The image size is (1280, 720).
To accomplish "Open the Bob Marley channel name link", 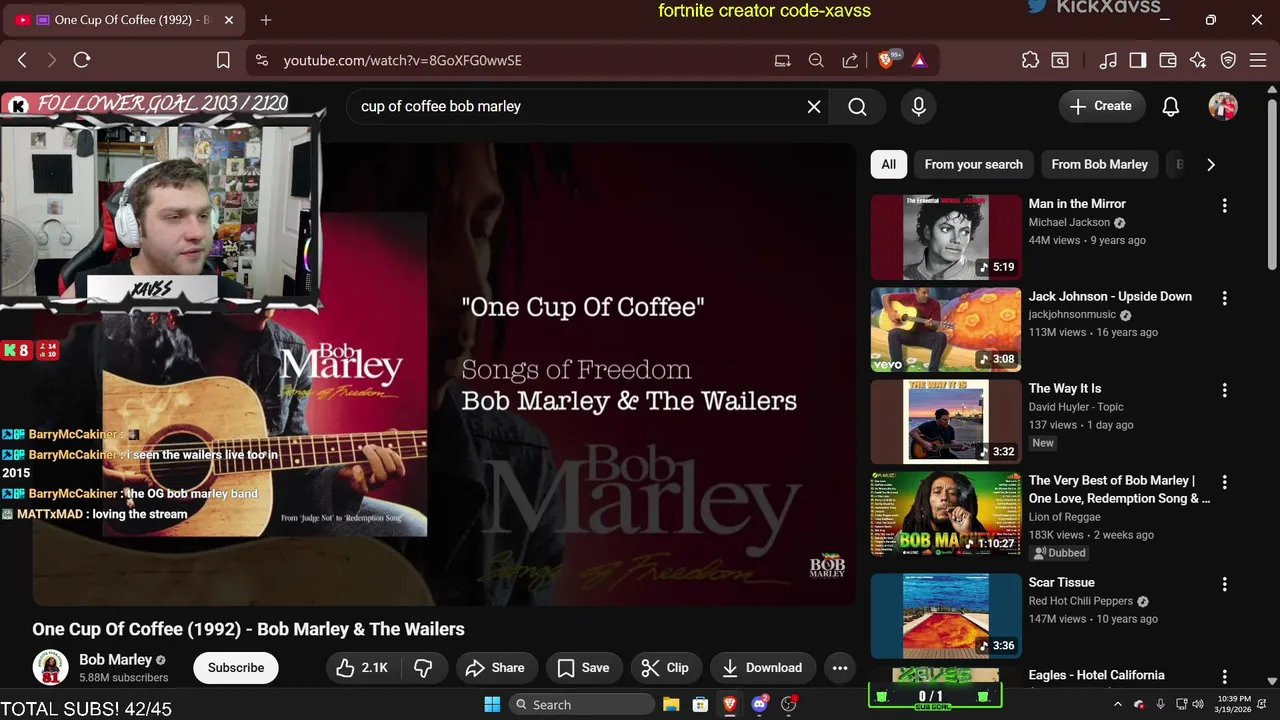I will pyautogui.click(x=116, y=660).
